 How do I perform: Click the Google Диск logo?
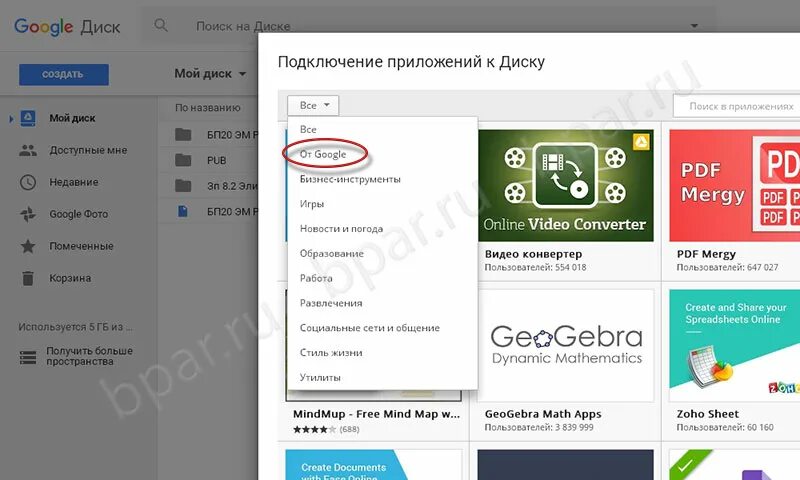67,27
